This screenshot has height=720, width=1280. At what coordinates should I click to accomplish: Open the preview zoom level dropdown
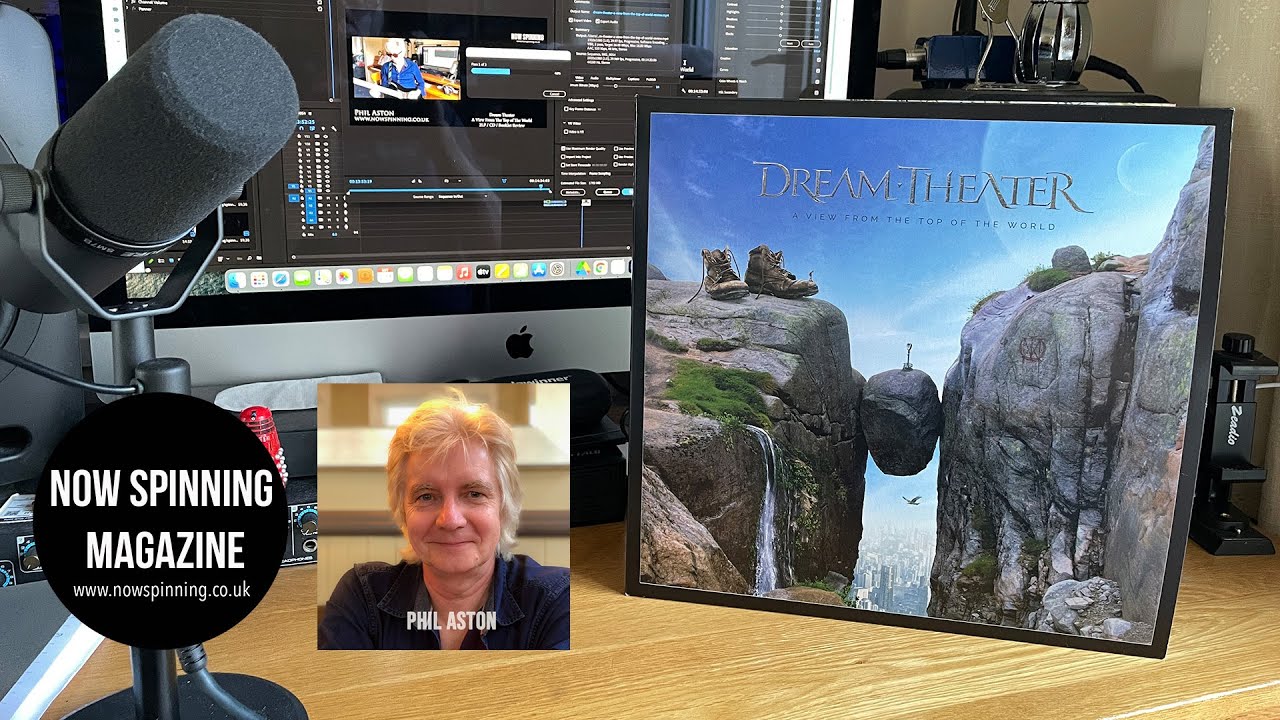[452, 181]
